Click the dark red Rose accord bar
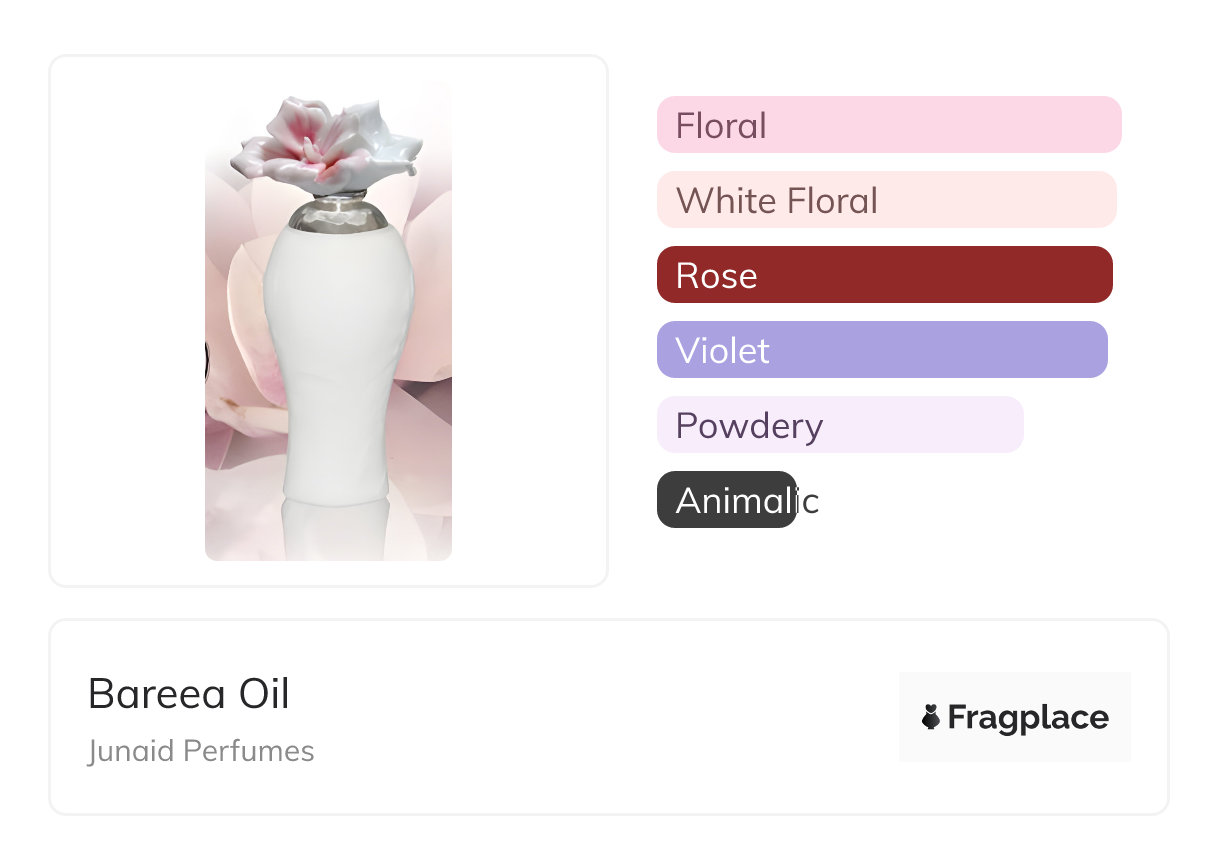The image size is (1218, 864). click(x=884, y=275)
